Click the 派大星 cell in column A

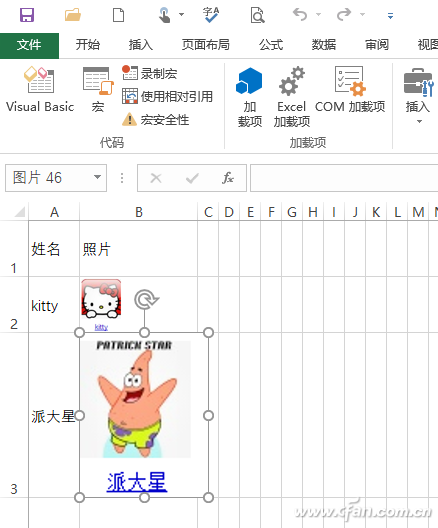(54, 415)
